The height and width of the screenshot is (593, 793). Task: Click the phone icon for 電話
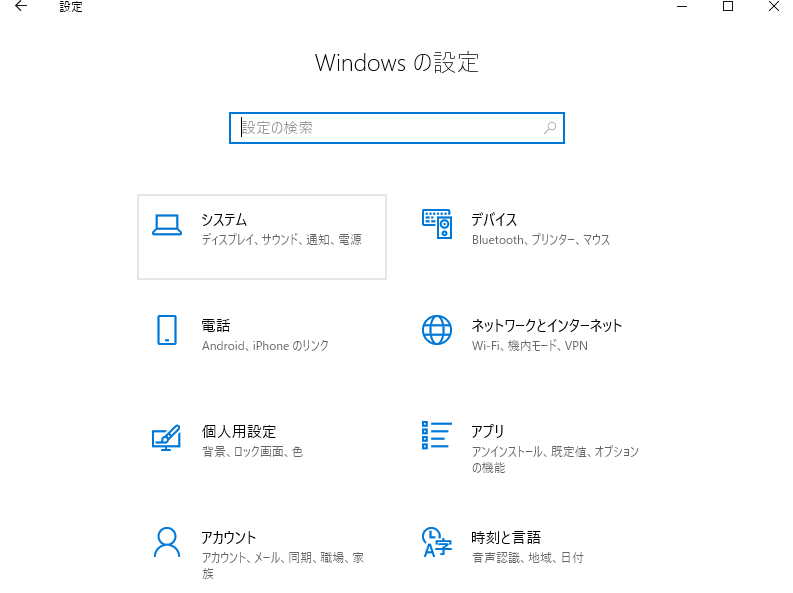coord(166,330)
